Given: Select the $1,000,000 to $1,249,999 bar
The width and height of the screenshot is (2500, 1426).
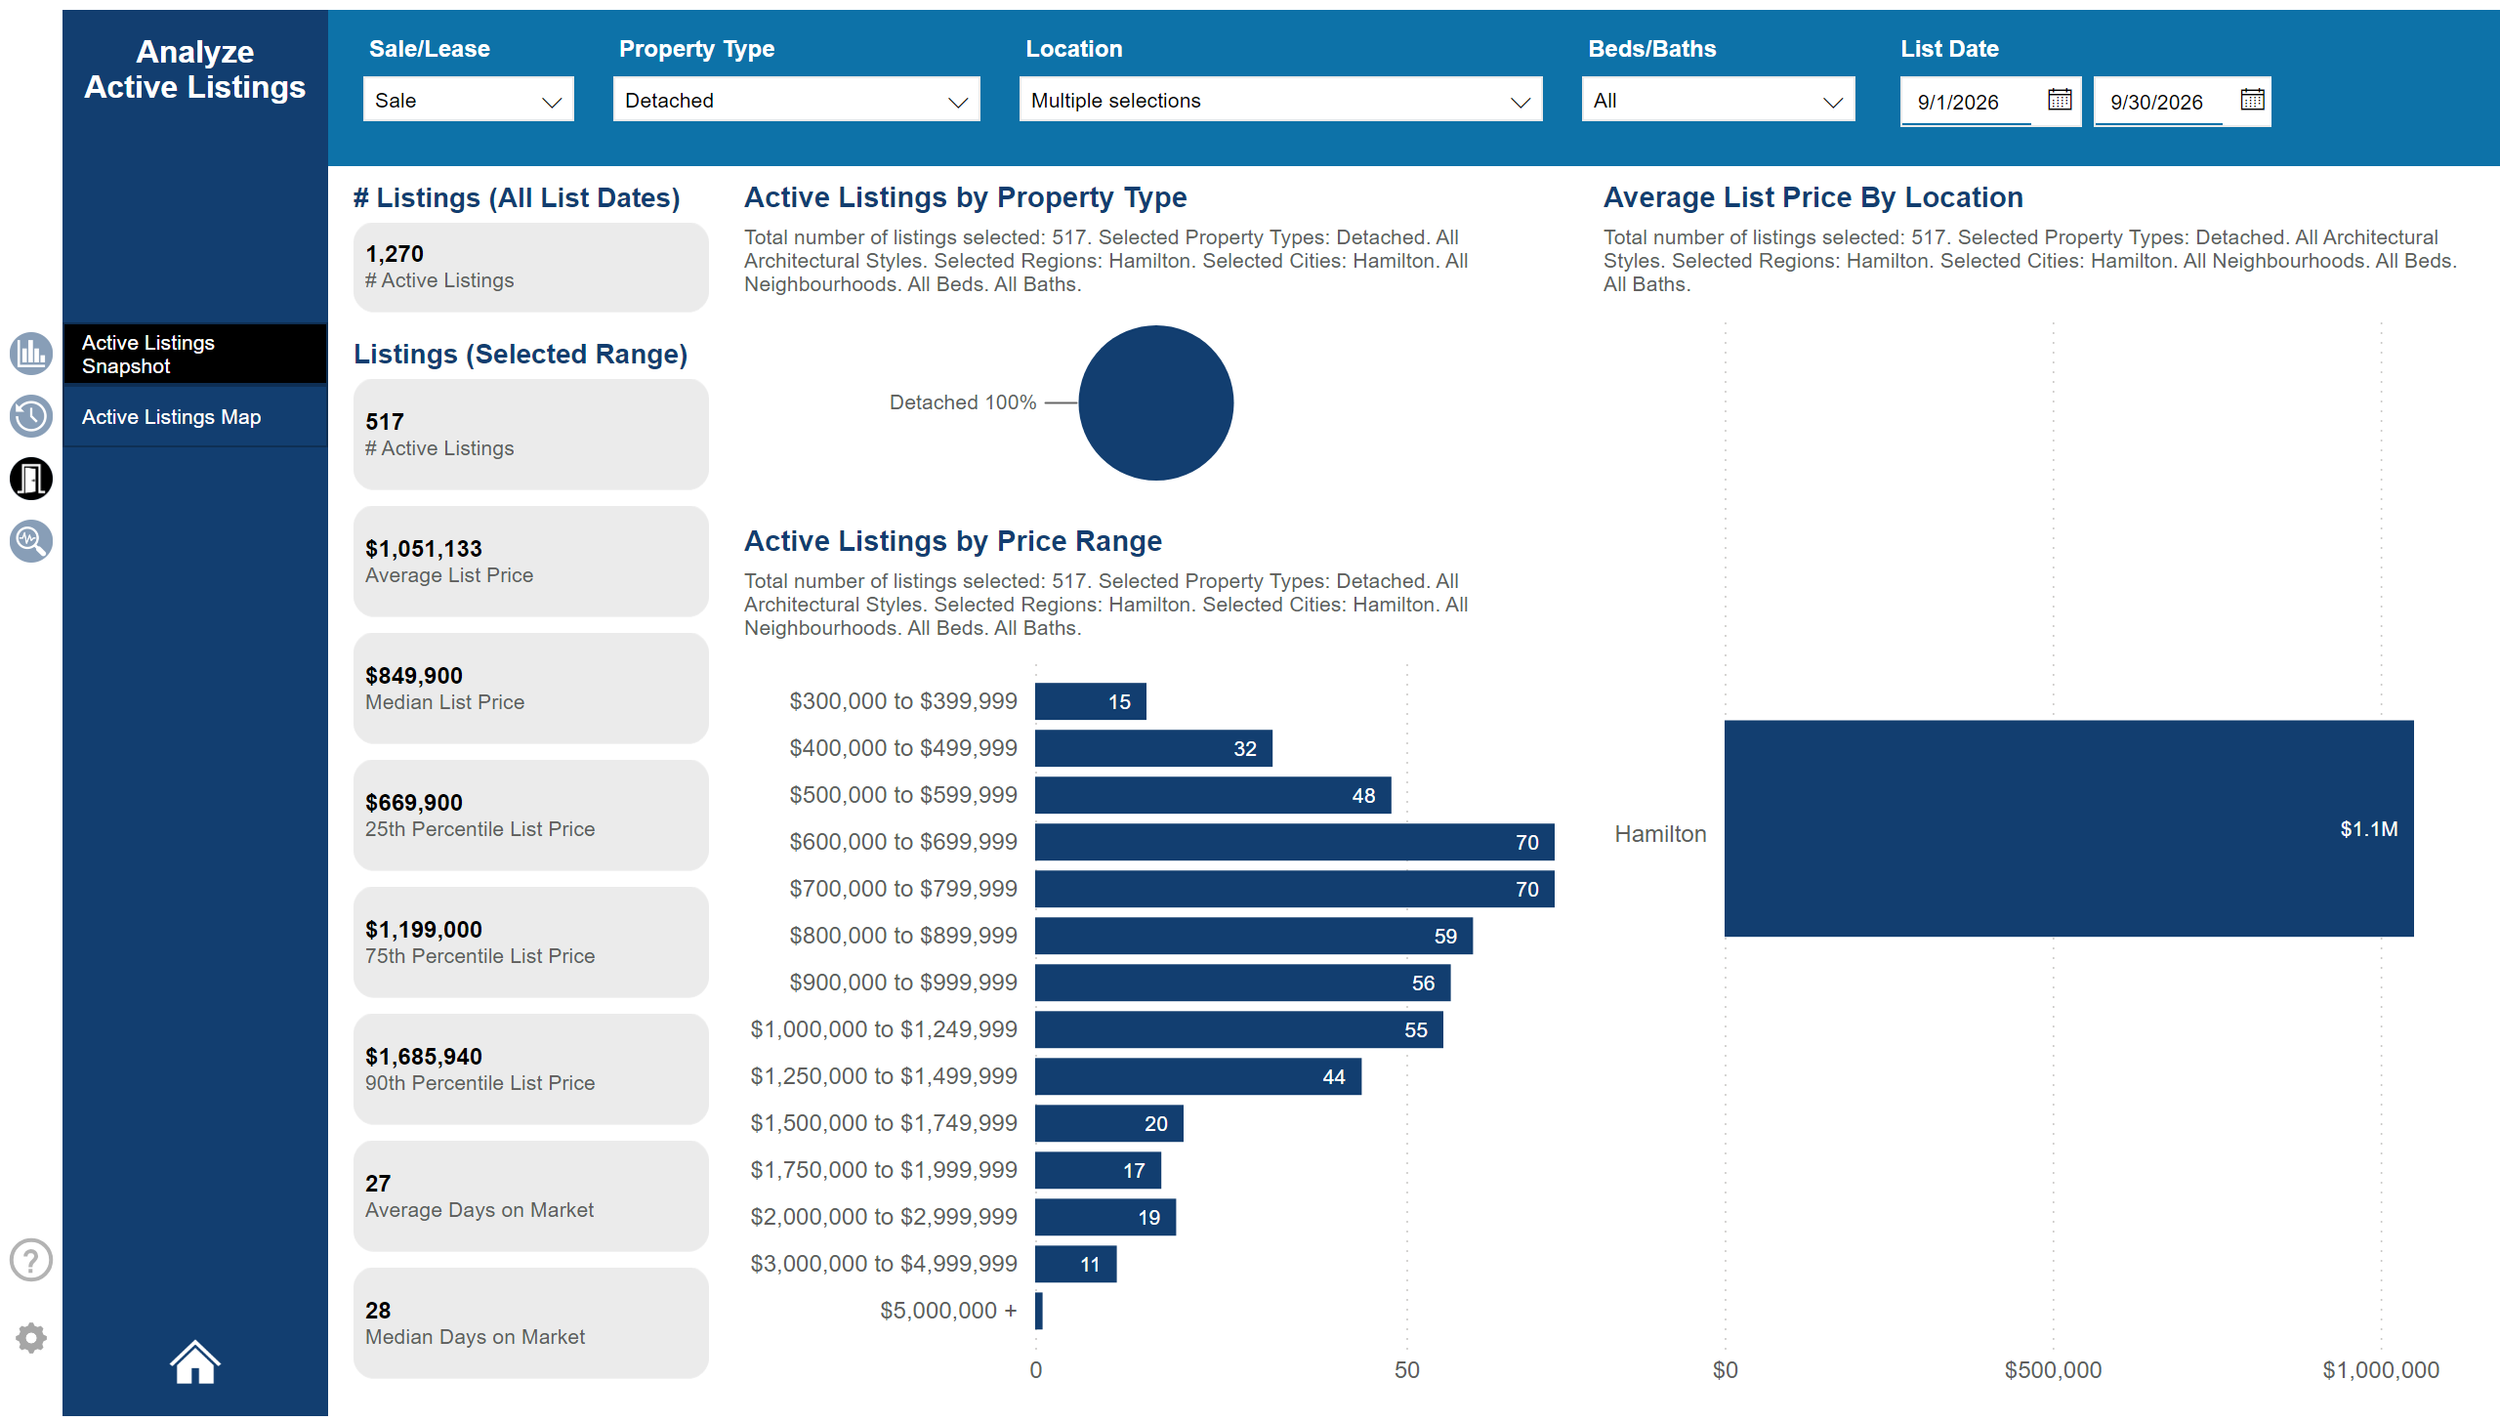Looking at the screenshot, I should [x=1238, y=1030].
